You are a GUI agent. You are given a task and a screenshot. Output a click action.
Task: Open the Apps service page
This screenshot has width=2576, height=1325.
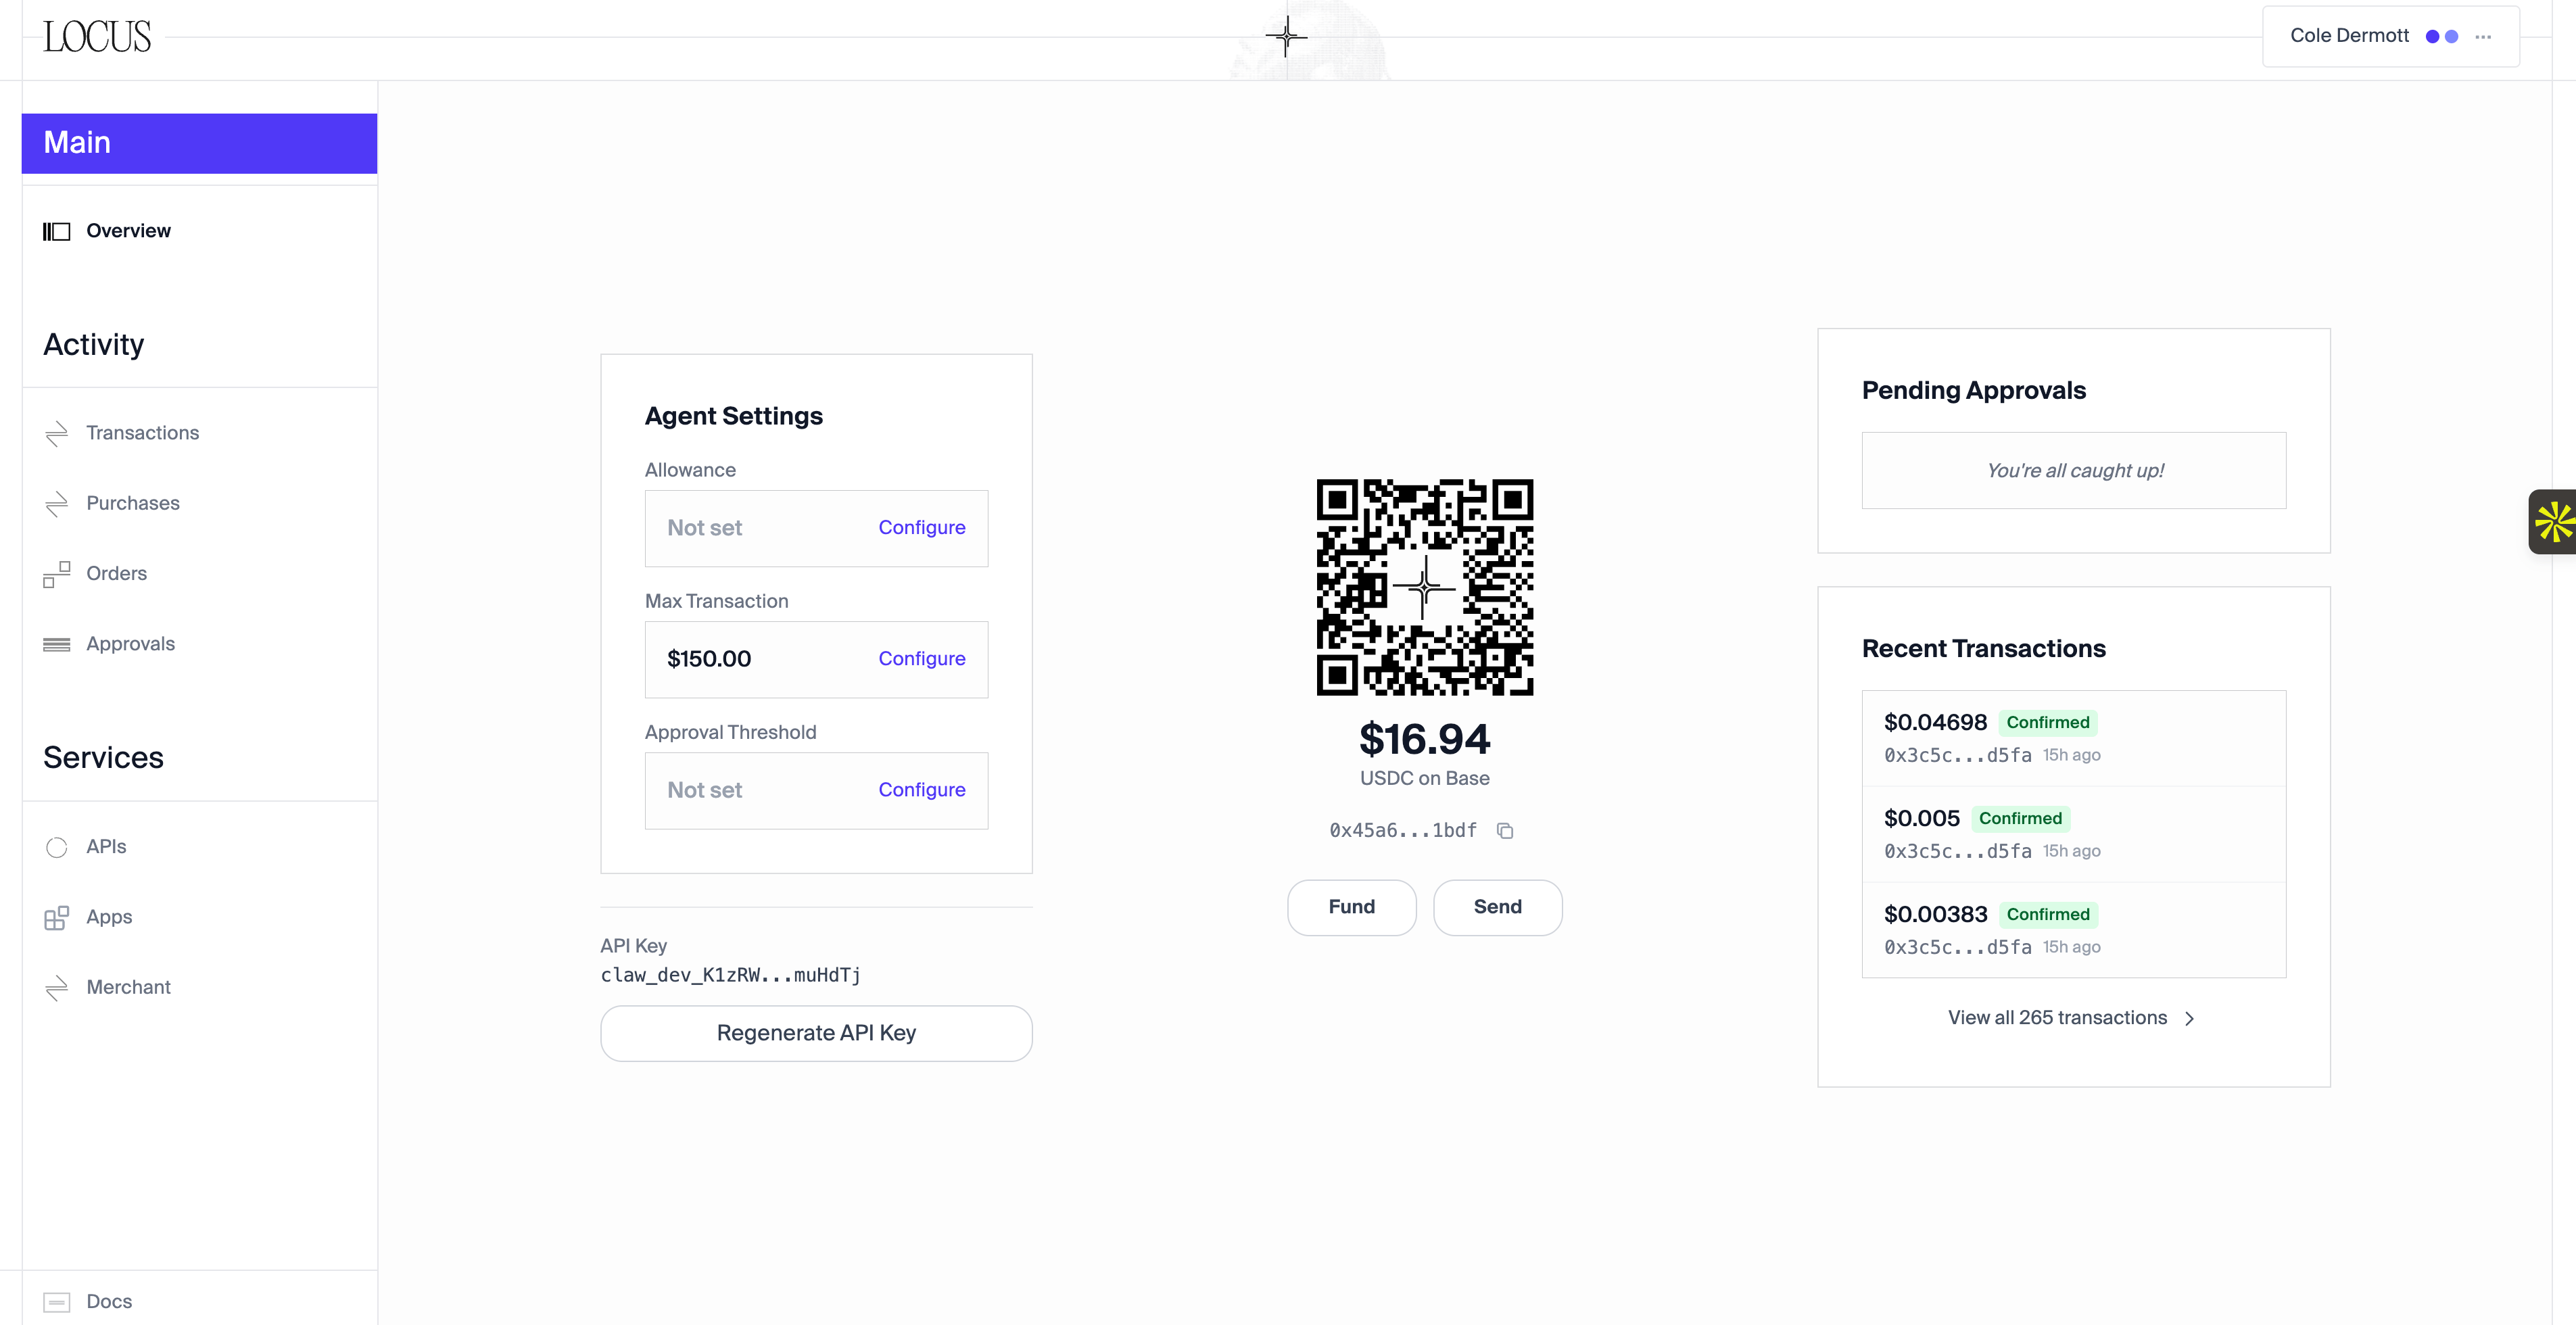tap(109, 917)
